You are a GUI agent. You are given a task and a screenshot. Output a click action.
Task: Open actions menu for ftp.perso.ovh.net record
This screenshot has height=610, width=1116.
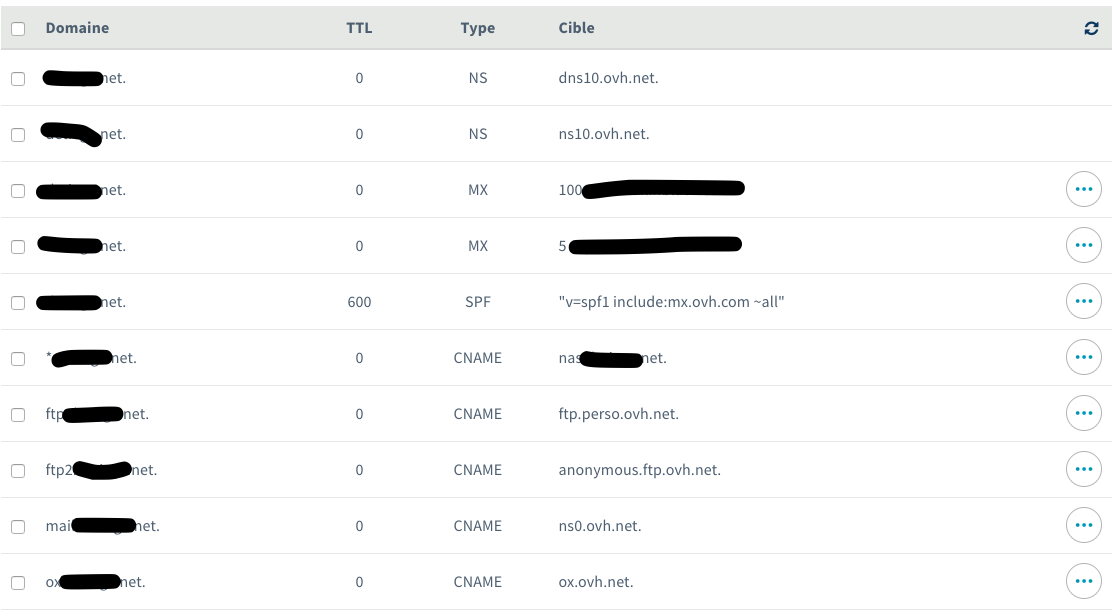coord(1084,413)
